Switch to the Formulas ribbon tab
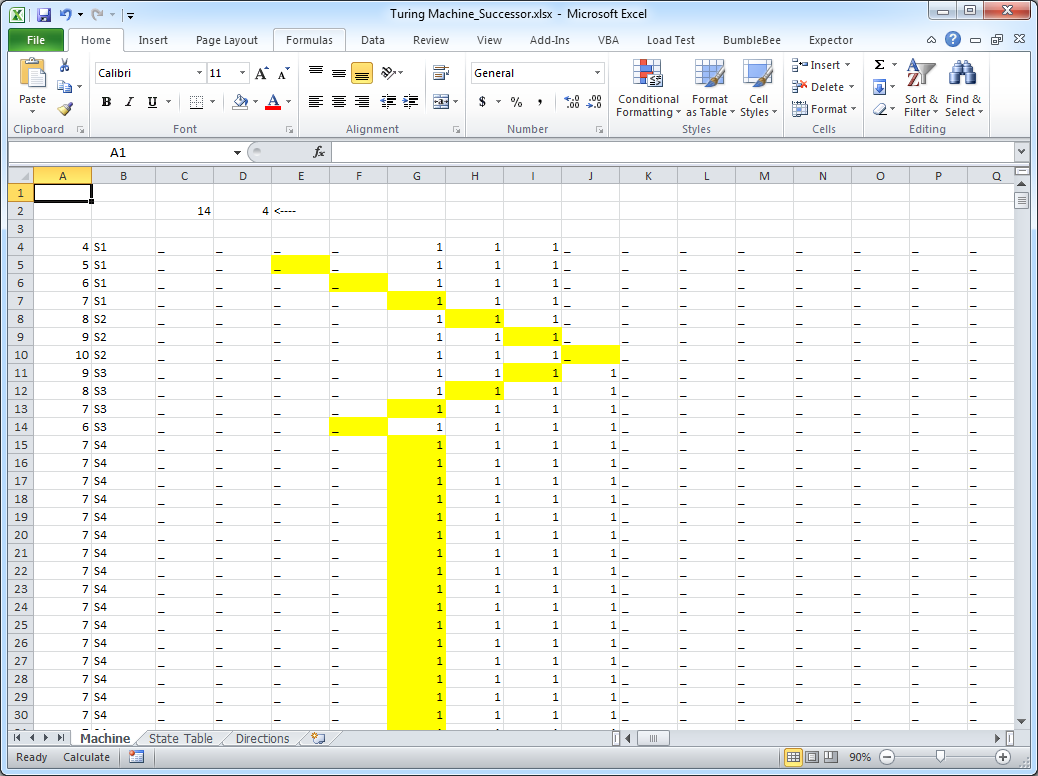Viewport: 1038px width, 776px height. 309,40
